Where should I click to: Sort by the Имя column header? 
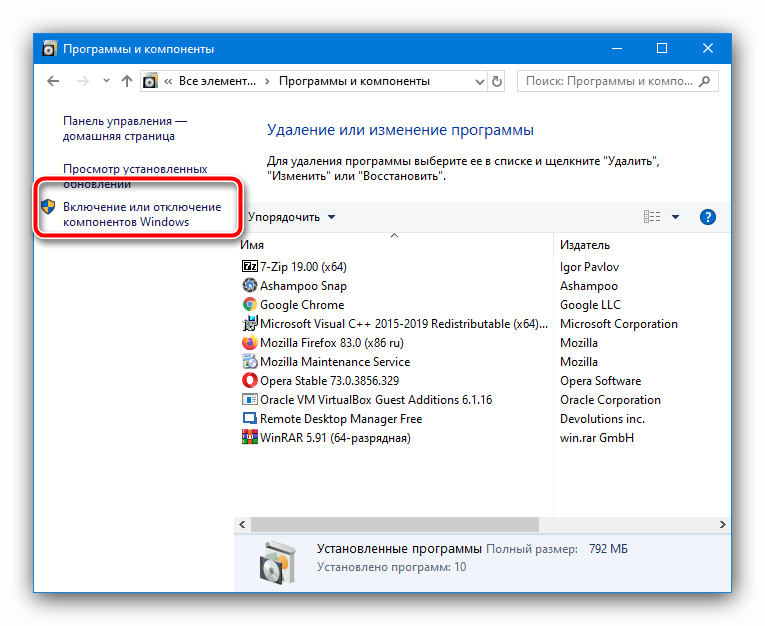252,245
